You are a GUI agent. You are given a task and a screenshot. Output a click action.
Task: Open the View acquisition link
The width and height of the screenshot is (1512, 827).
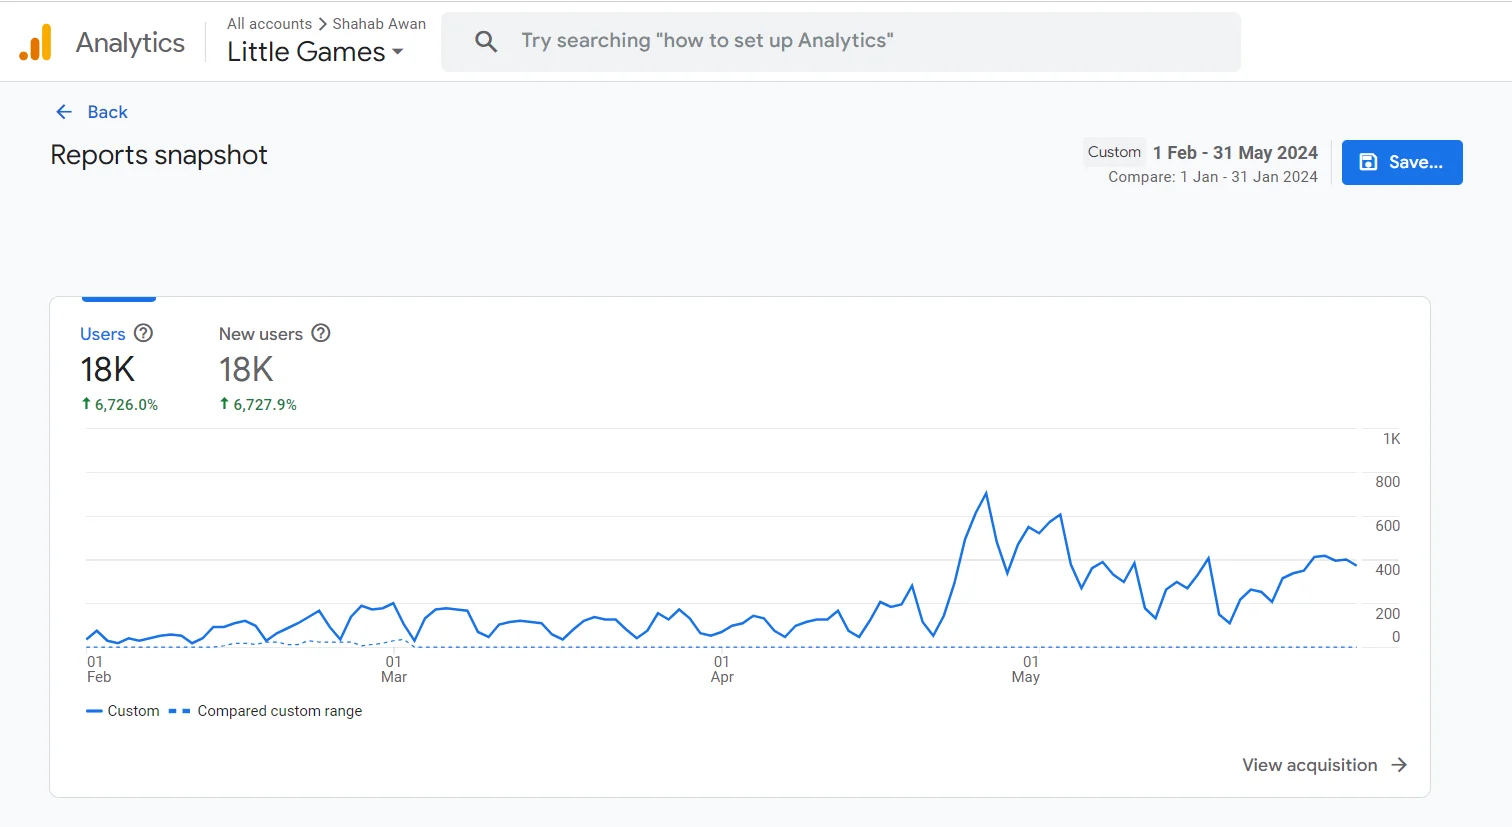point(1309,765)
